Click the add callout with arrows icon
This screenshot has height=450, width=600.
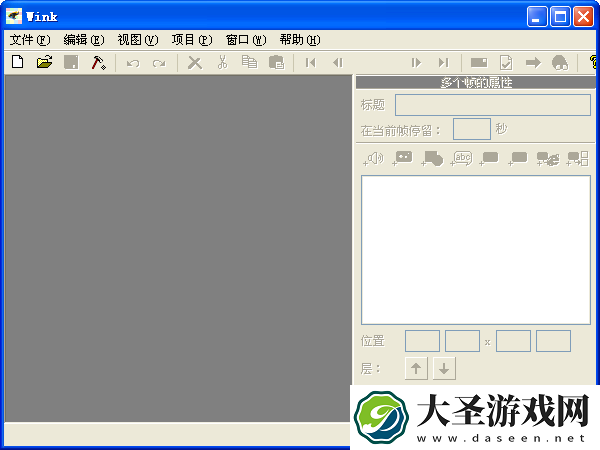[403, 158]
